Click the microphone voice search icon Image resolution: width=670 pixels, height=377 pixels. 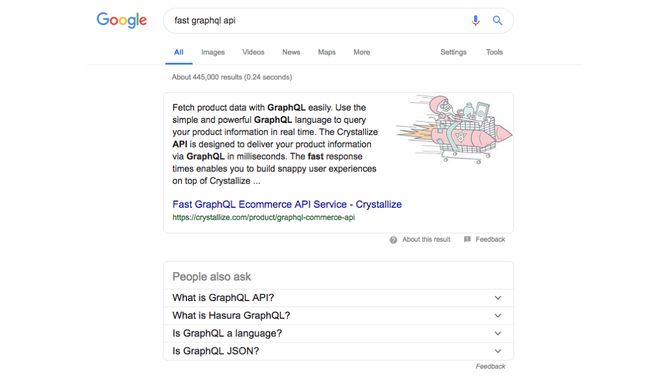[475, 21]
